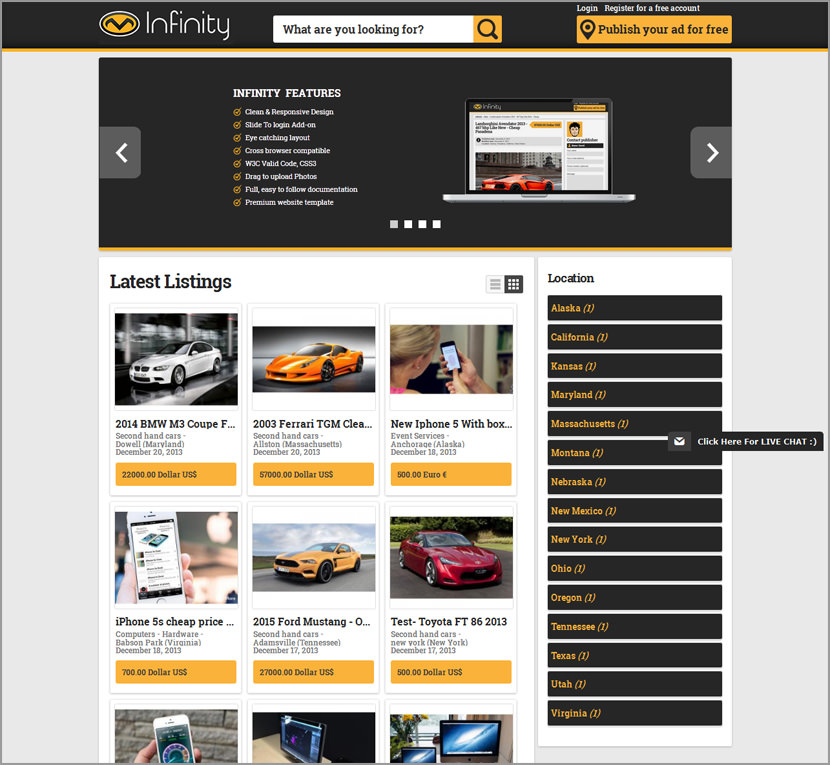830x765 pixels.
Task: Jump to the fourth slider dot
Action: click(436, 224)
